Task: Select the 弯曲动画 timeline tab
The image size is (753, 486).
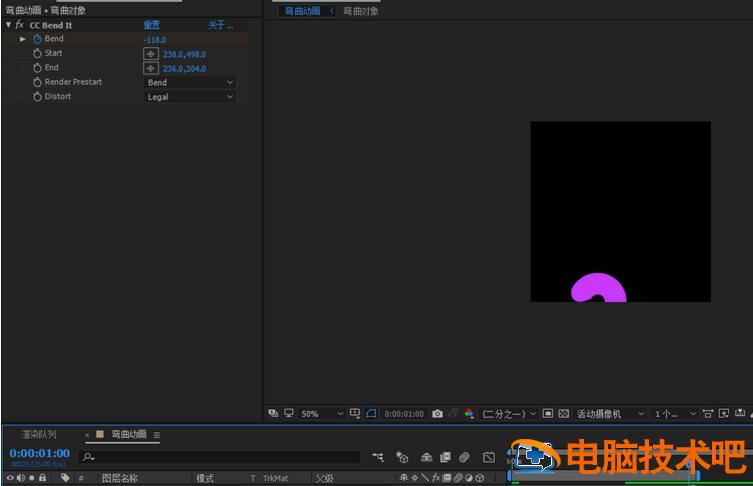Action: (129, 434)
